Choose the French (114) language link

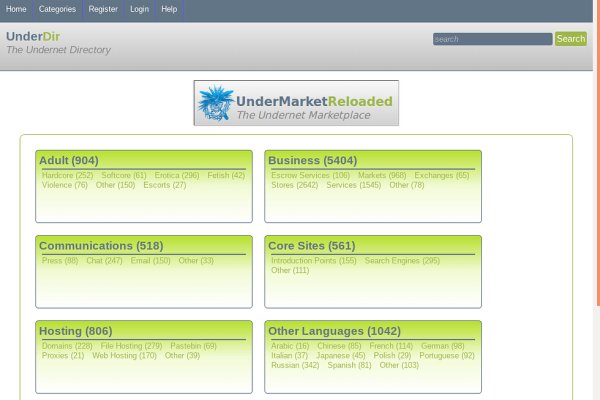[391, 345]
